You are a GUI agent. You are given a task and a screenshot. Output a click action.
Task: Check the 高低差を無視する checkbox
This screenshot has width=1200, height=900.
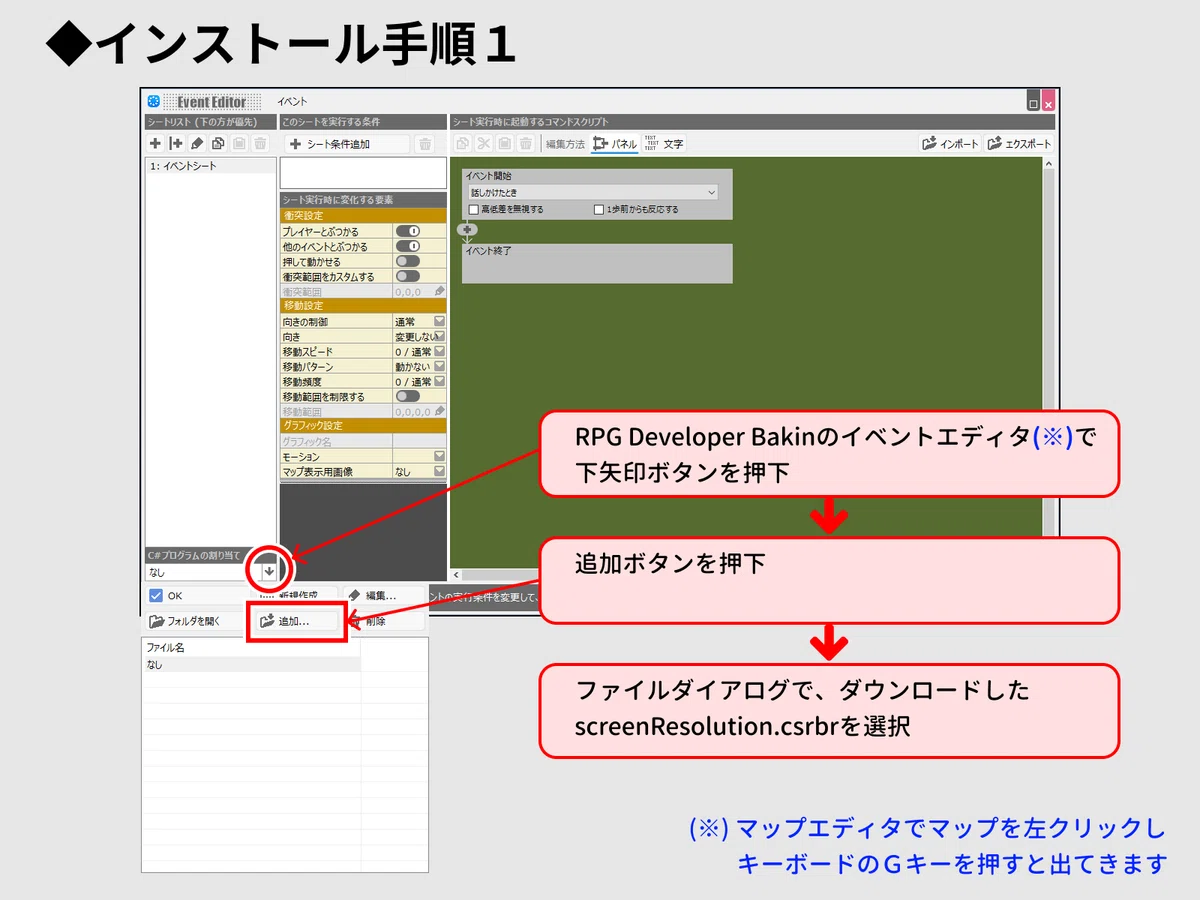[x=474, y=210]
